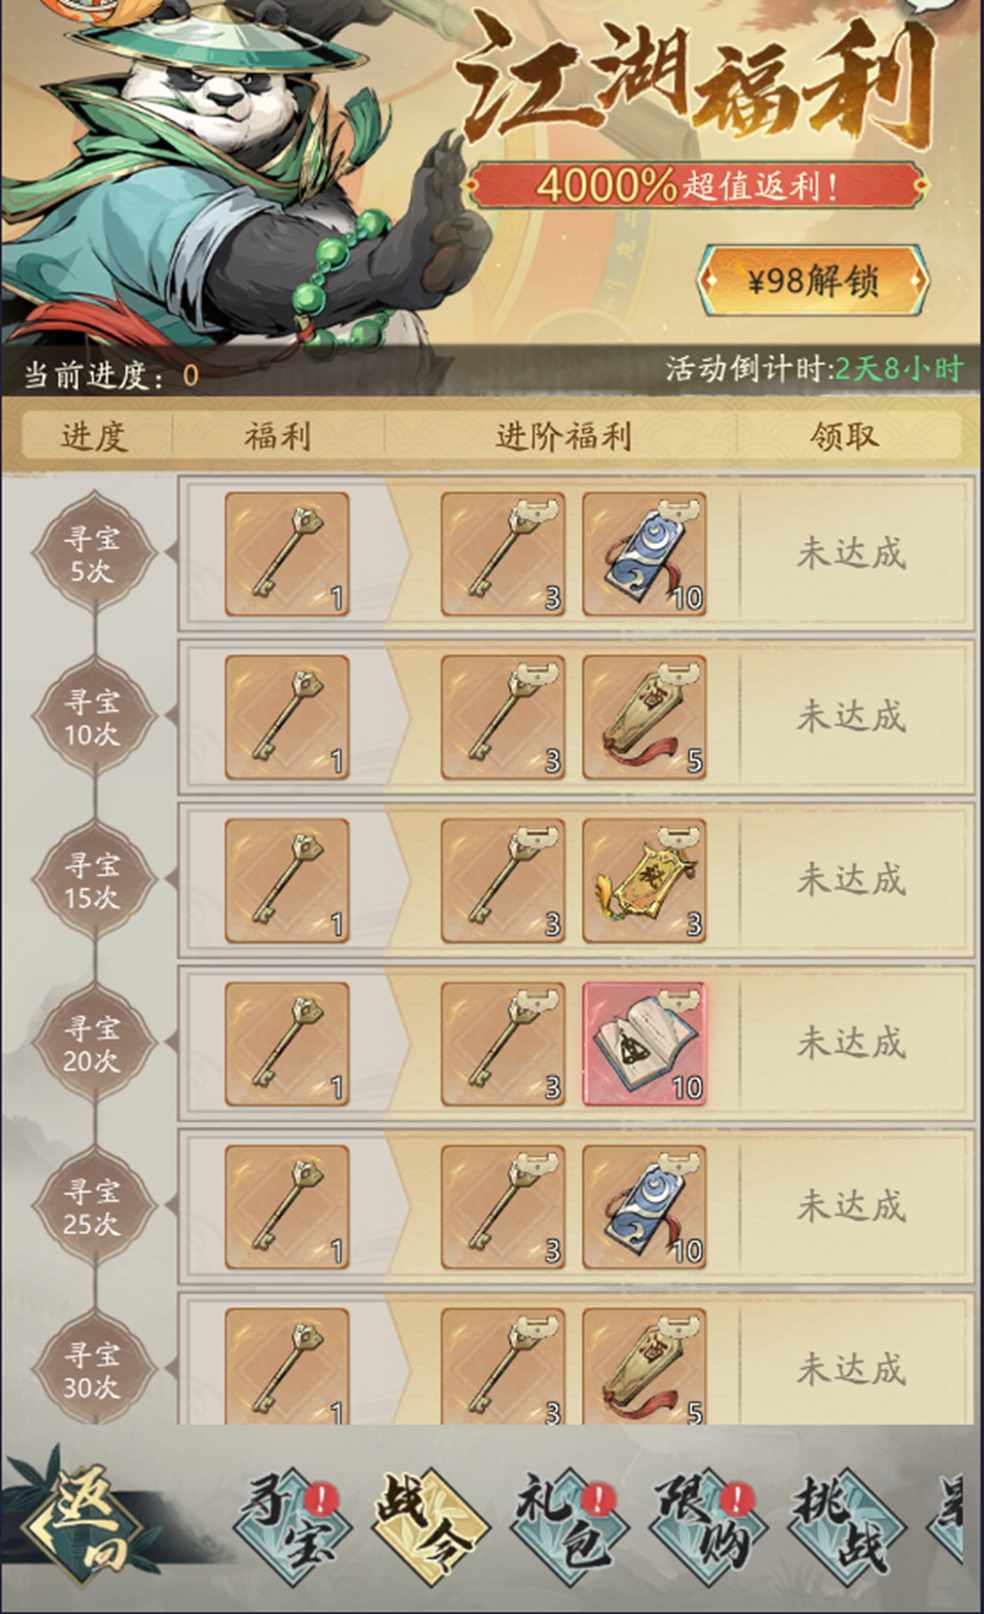Select the wine banner item in 寻宝10次 row
This screenshot has height=1614, width=984.
[x=645, y=717]
